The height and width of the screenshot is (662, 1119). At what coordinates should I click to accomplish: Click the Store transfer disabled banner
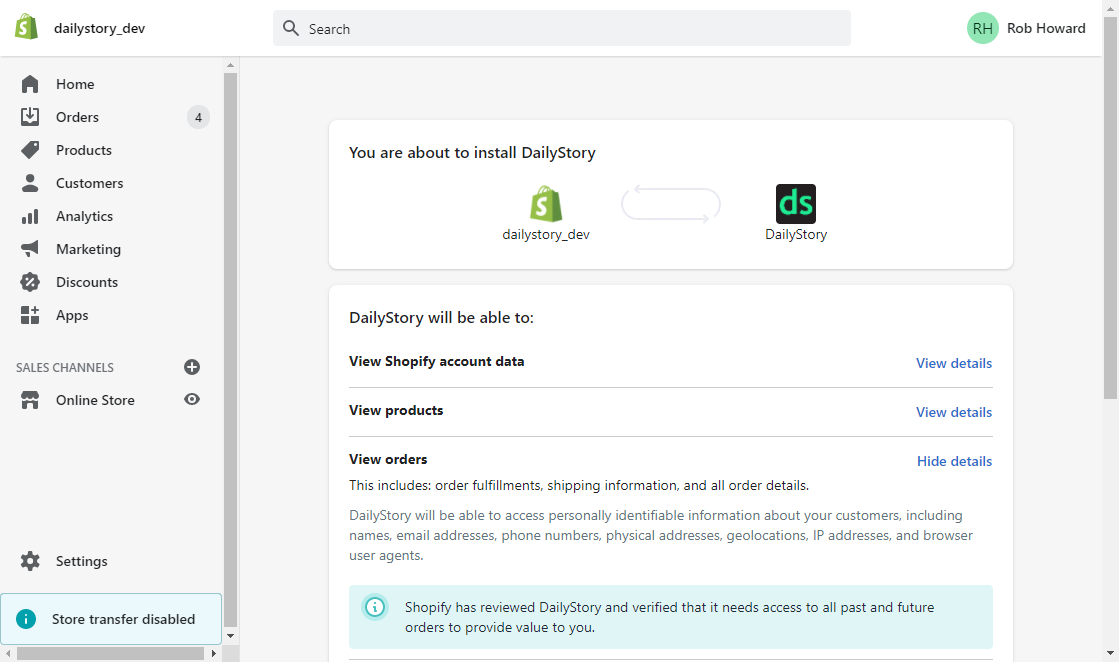[111, 619]
